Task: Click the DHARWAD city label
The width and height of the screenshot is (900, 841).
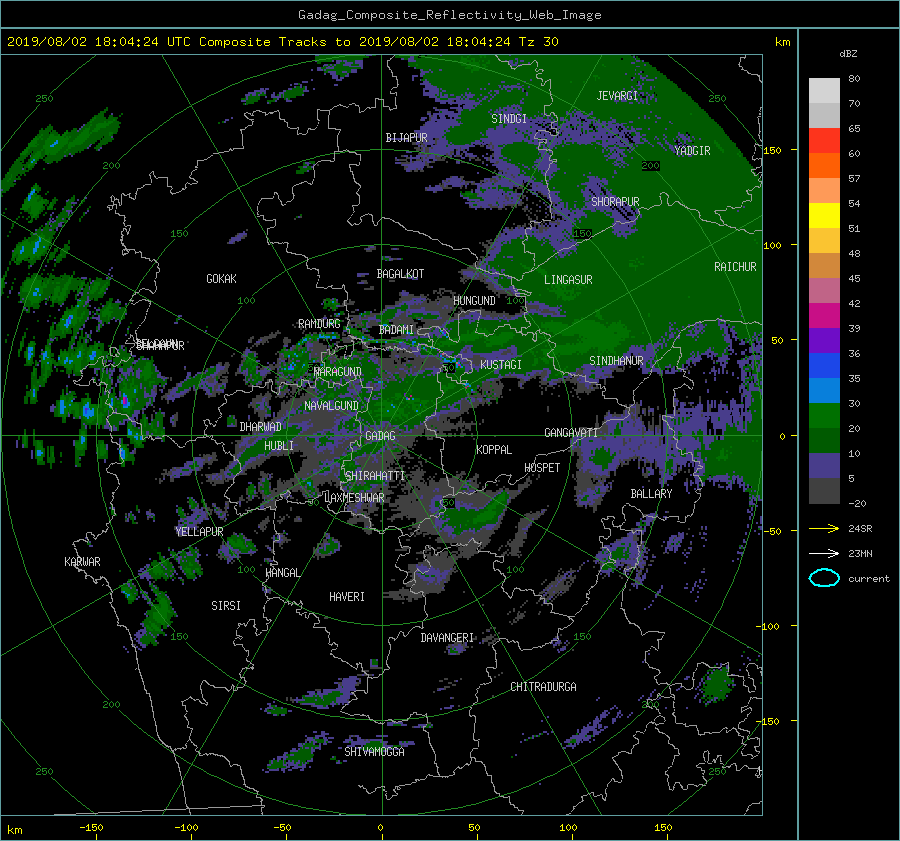Action: pos(261,427)
